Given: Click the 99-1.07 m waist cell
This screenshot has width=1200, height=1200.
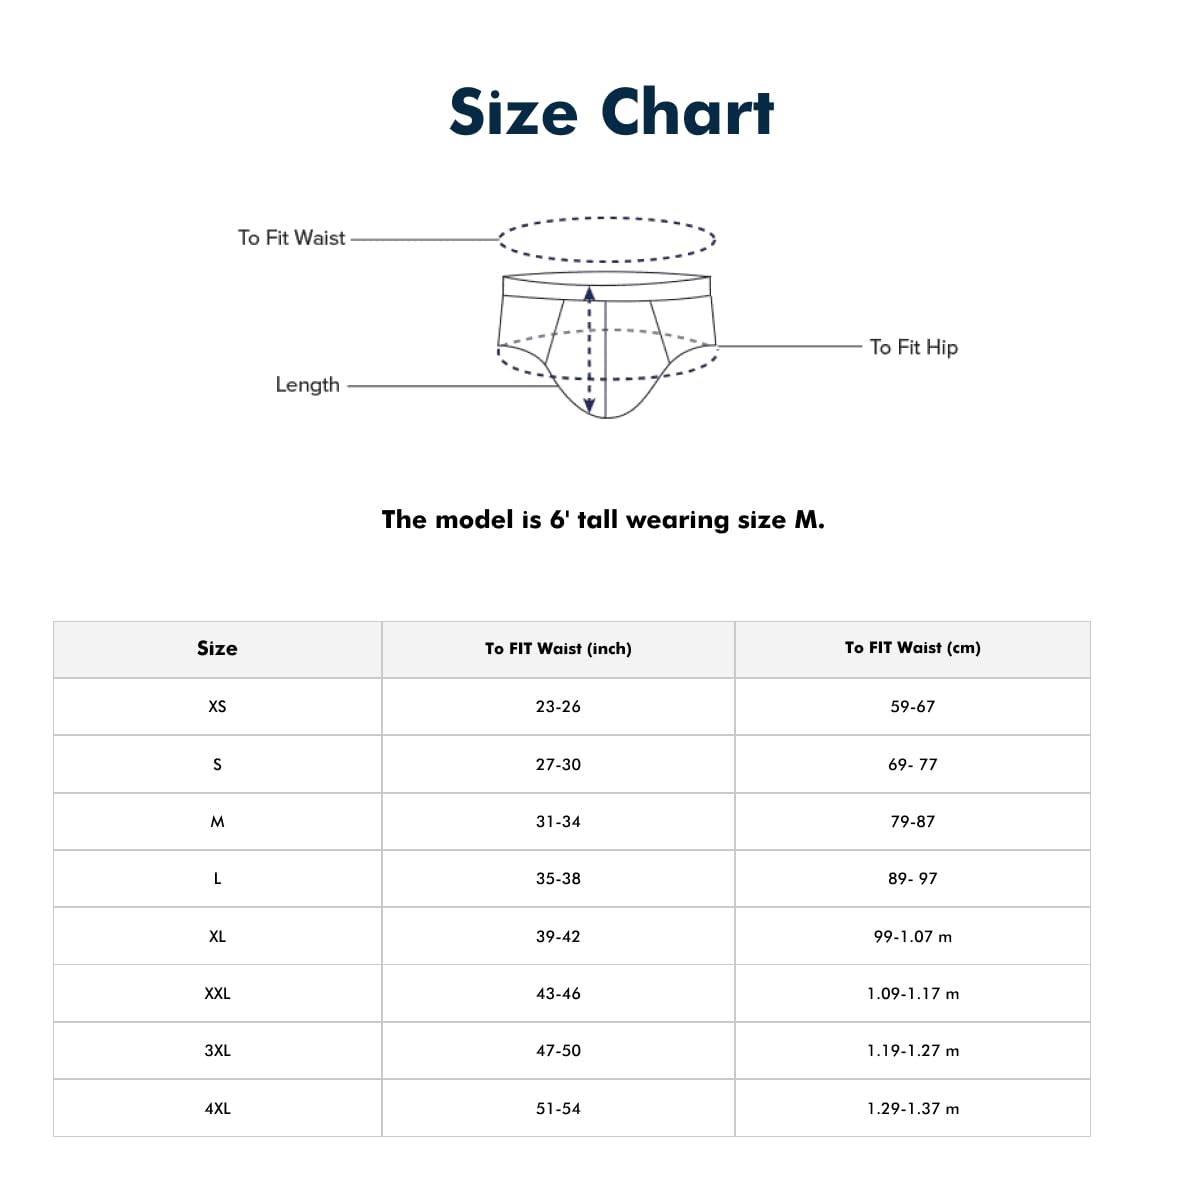Looking at the screenshot, I should (x=912, y=936).
